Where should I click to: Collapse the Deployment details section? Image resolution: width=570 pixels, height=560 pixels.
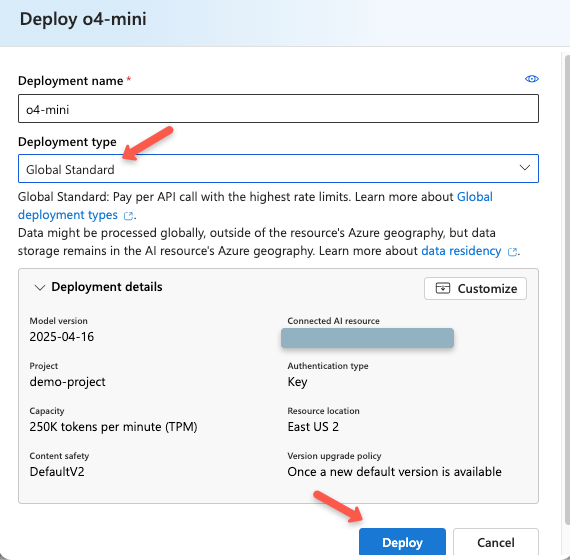[39, 288]
